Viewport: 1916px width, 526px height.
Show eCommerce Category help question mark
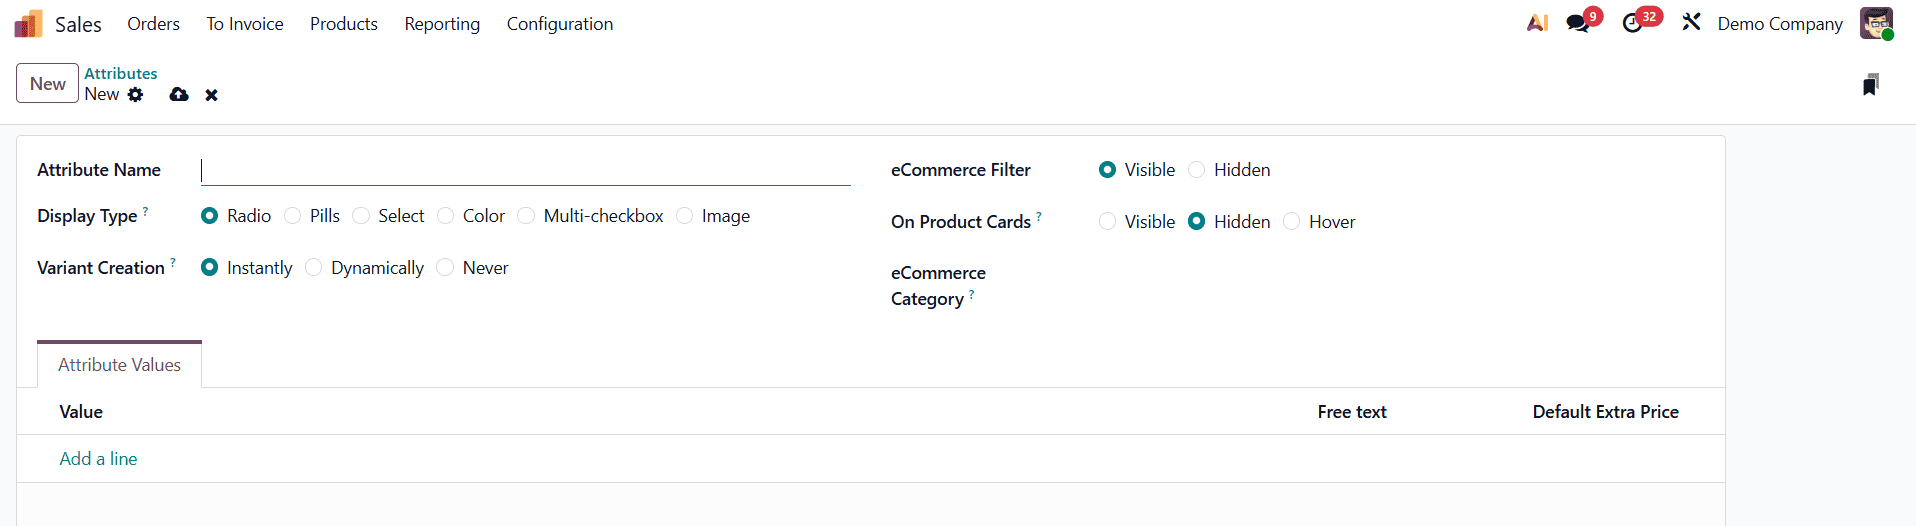tap(972, 294)
